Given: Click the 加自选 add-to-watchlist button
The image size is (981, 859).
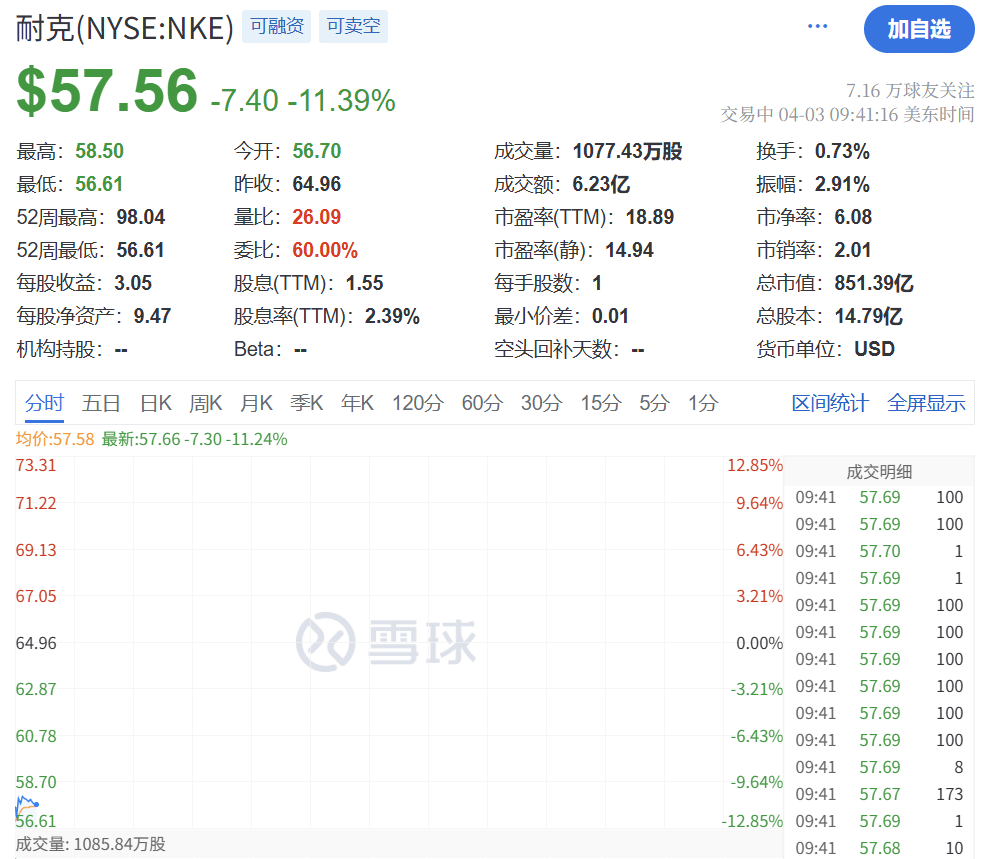Looking at the screenshot, I should (x=919, y=29).
